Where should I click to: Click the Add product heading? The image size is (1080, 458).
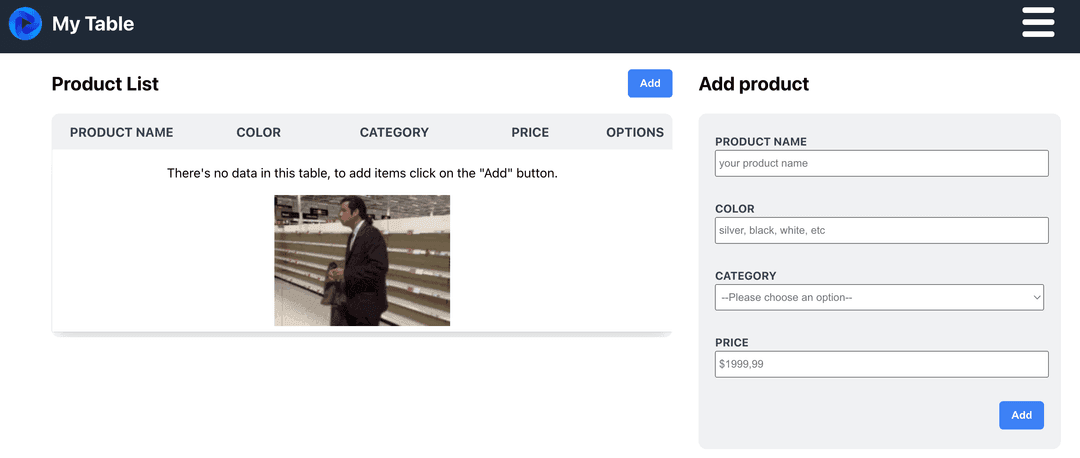(x=754, y=84)
